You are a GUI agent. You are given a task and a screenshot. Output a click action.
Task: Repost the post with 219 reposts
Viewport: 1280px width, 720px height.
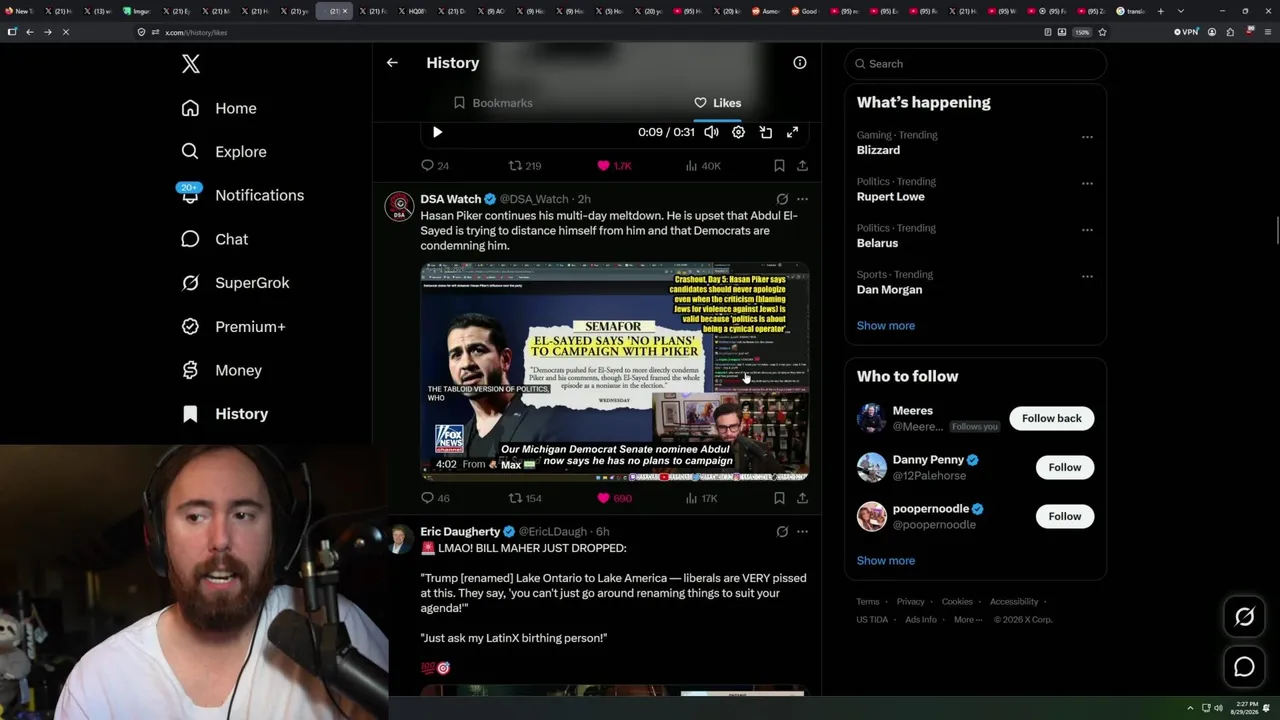[x=525, y=166]
